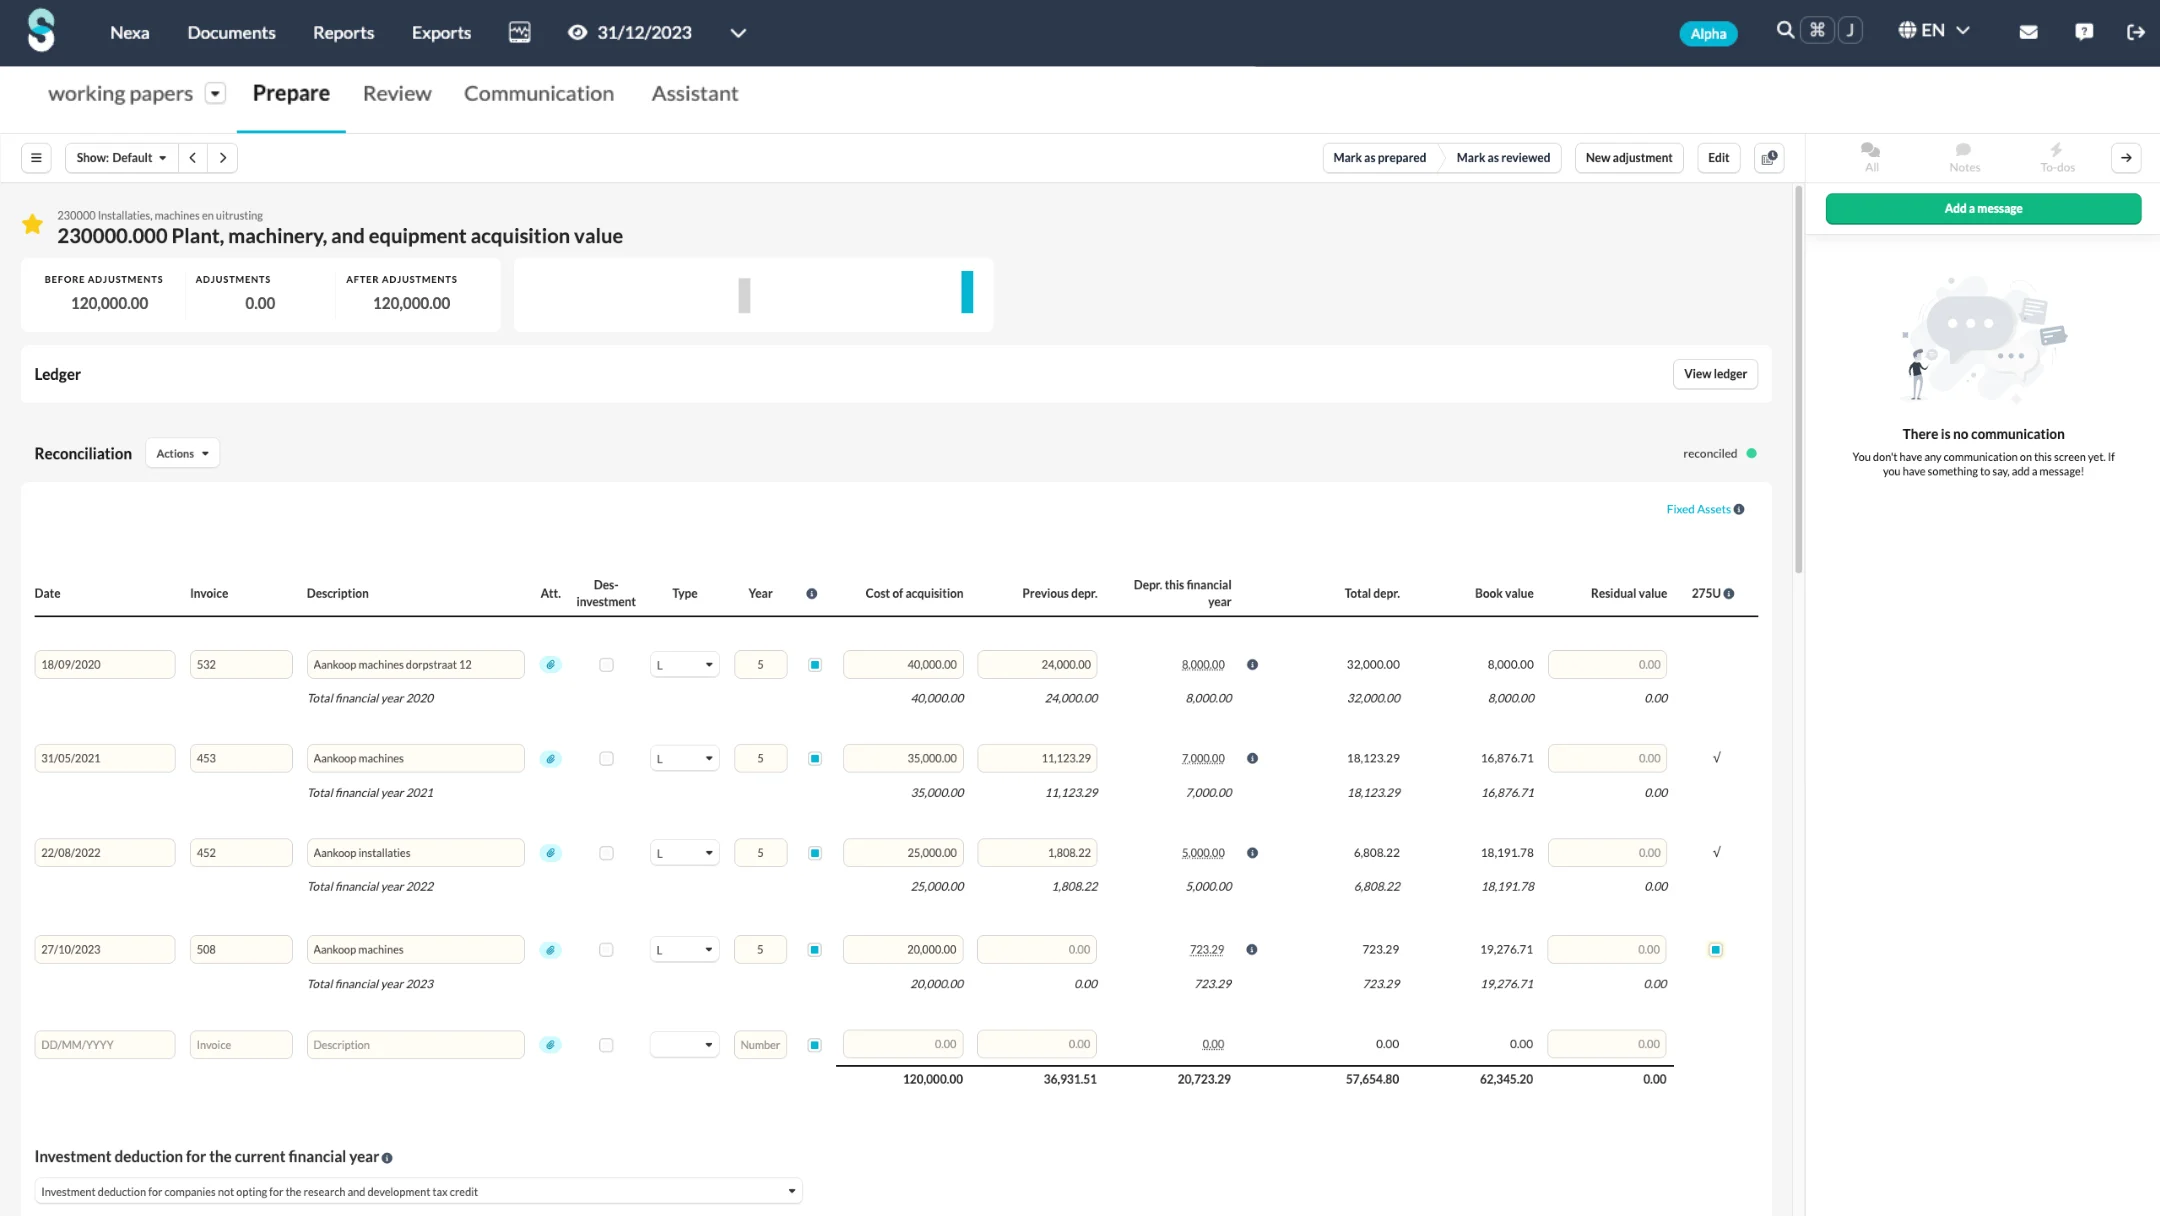
Task: Collapse the communication side panel arrow
Action: 2126,158
